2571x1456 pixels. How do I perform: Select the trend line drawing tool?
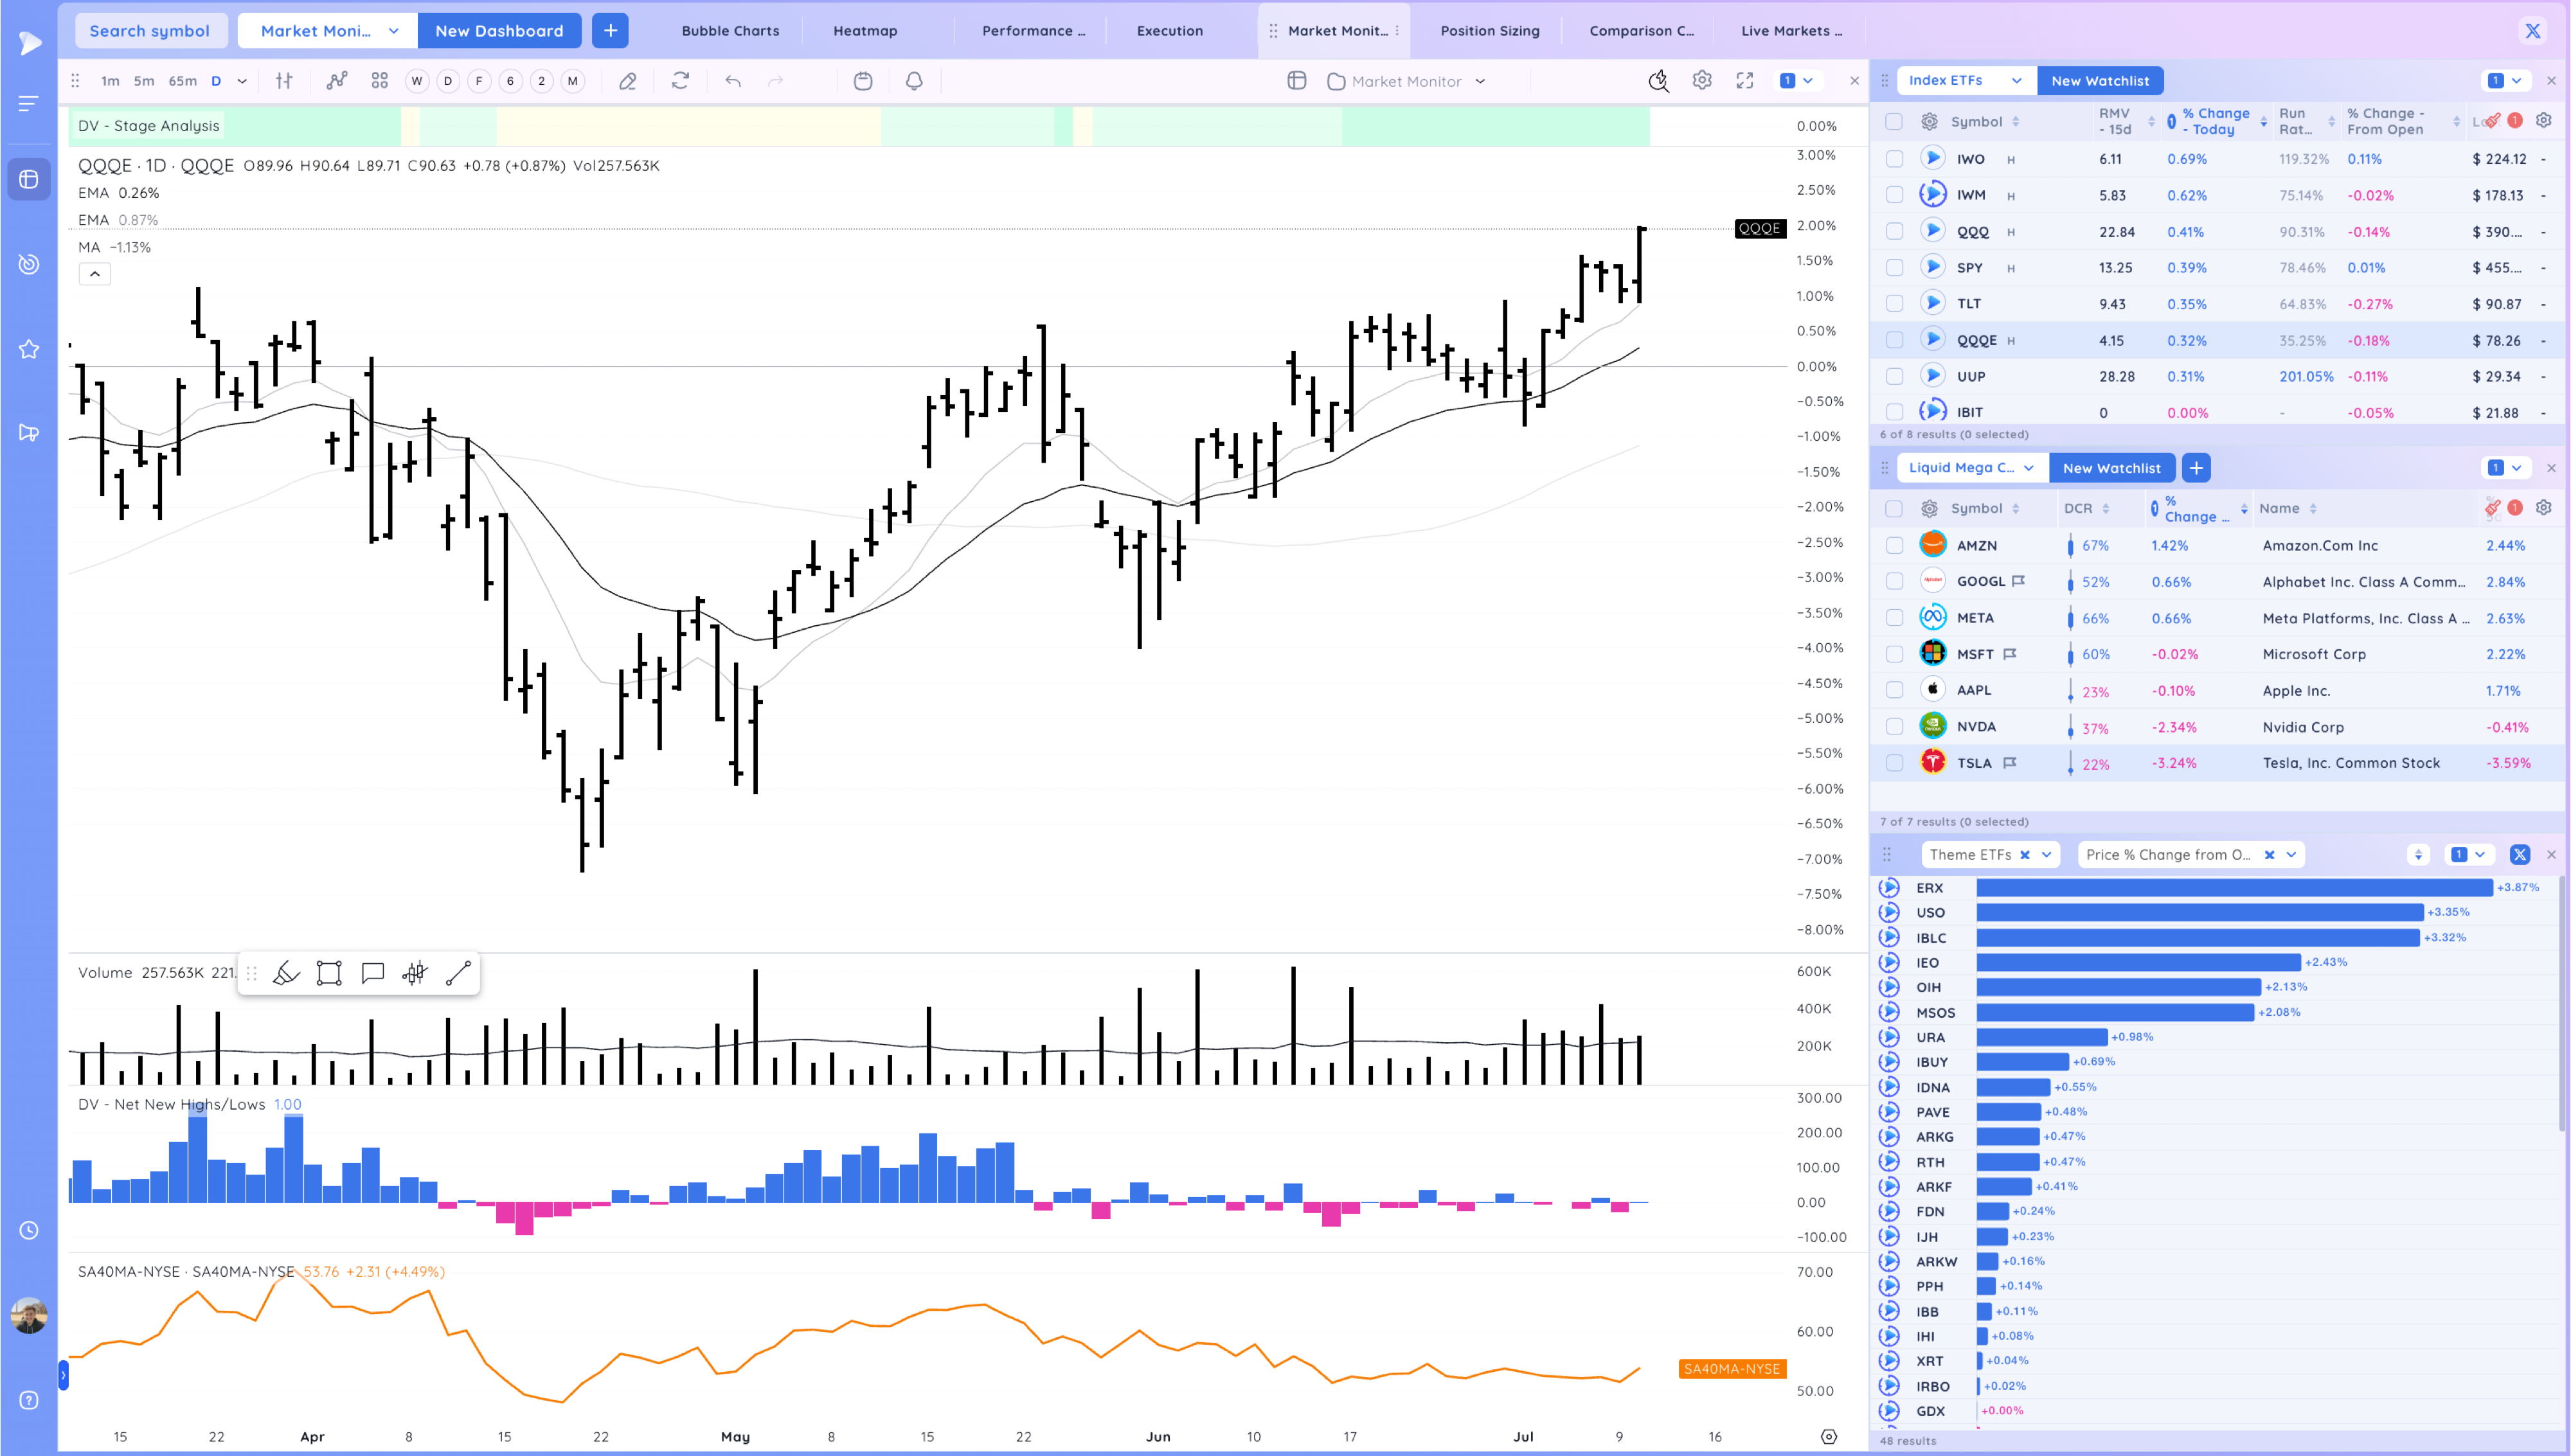pos(458,973)
